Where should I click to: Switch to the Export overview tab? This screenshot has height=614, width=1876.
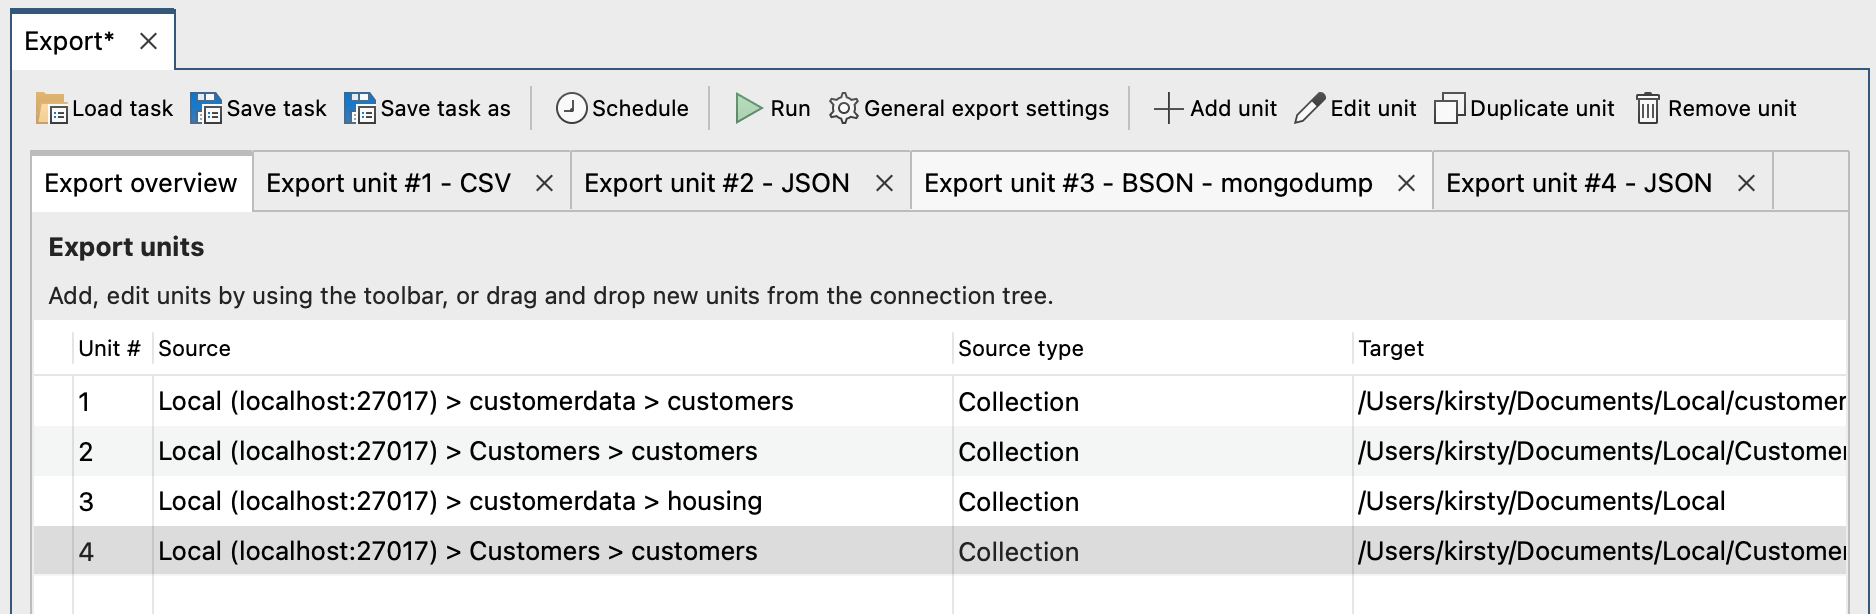pyautogui.click(x=141, y=183)
